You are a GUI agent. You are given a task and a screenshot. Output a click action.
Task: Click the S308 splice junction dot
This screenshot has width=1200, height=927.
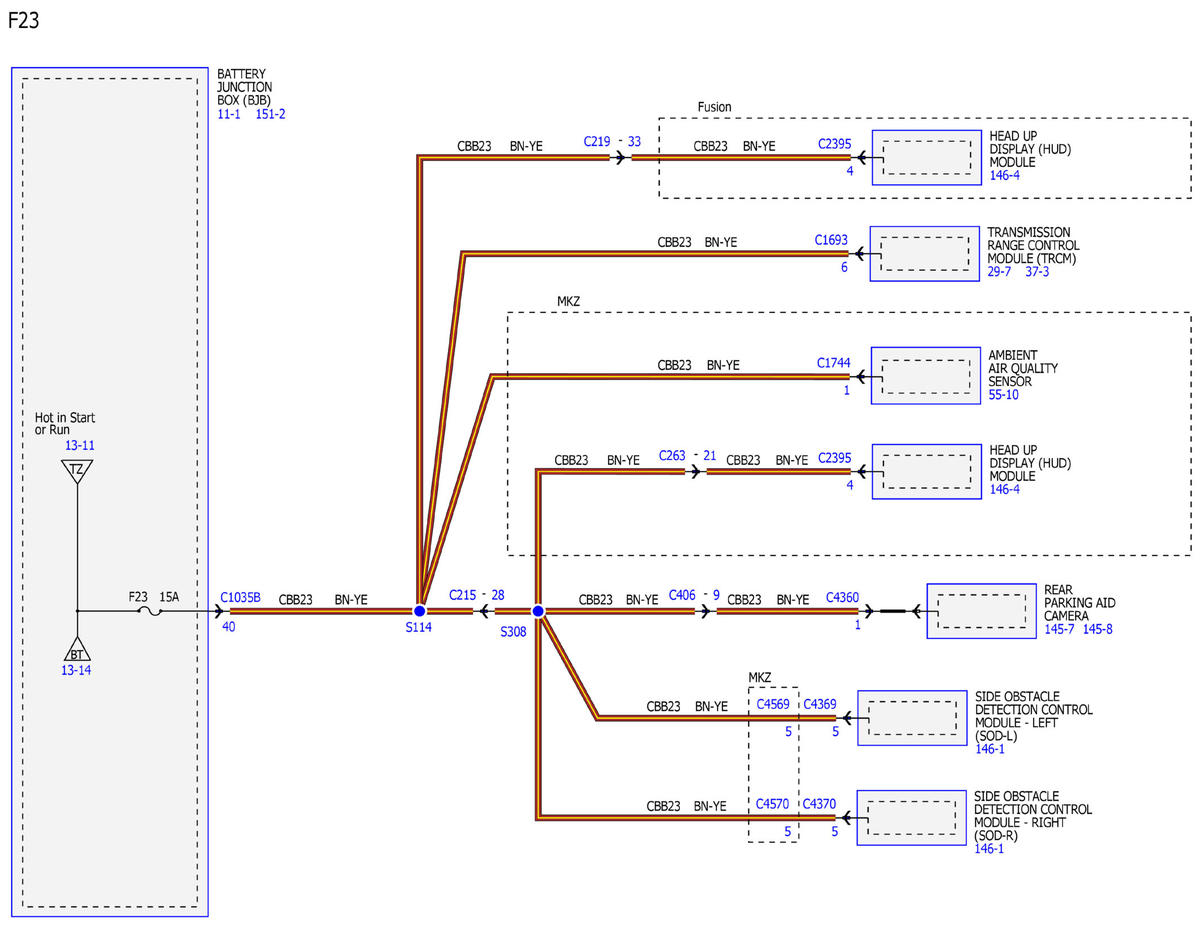(x=537, y=610)
